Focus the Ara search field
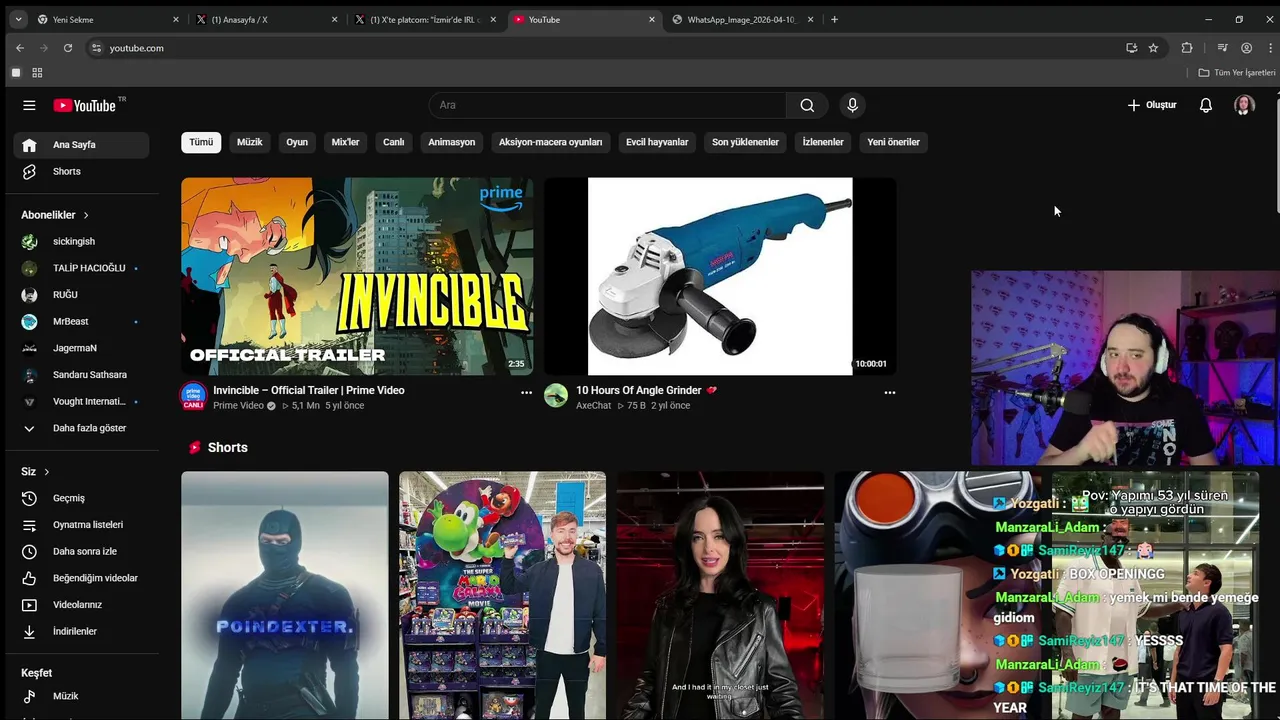The width and height of the screenshot is (1280, 720). click(x=607, y=105)
